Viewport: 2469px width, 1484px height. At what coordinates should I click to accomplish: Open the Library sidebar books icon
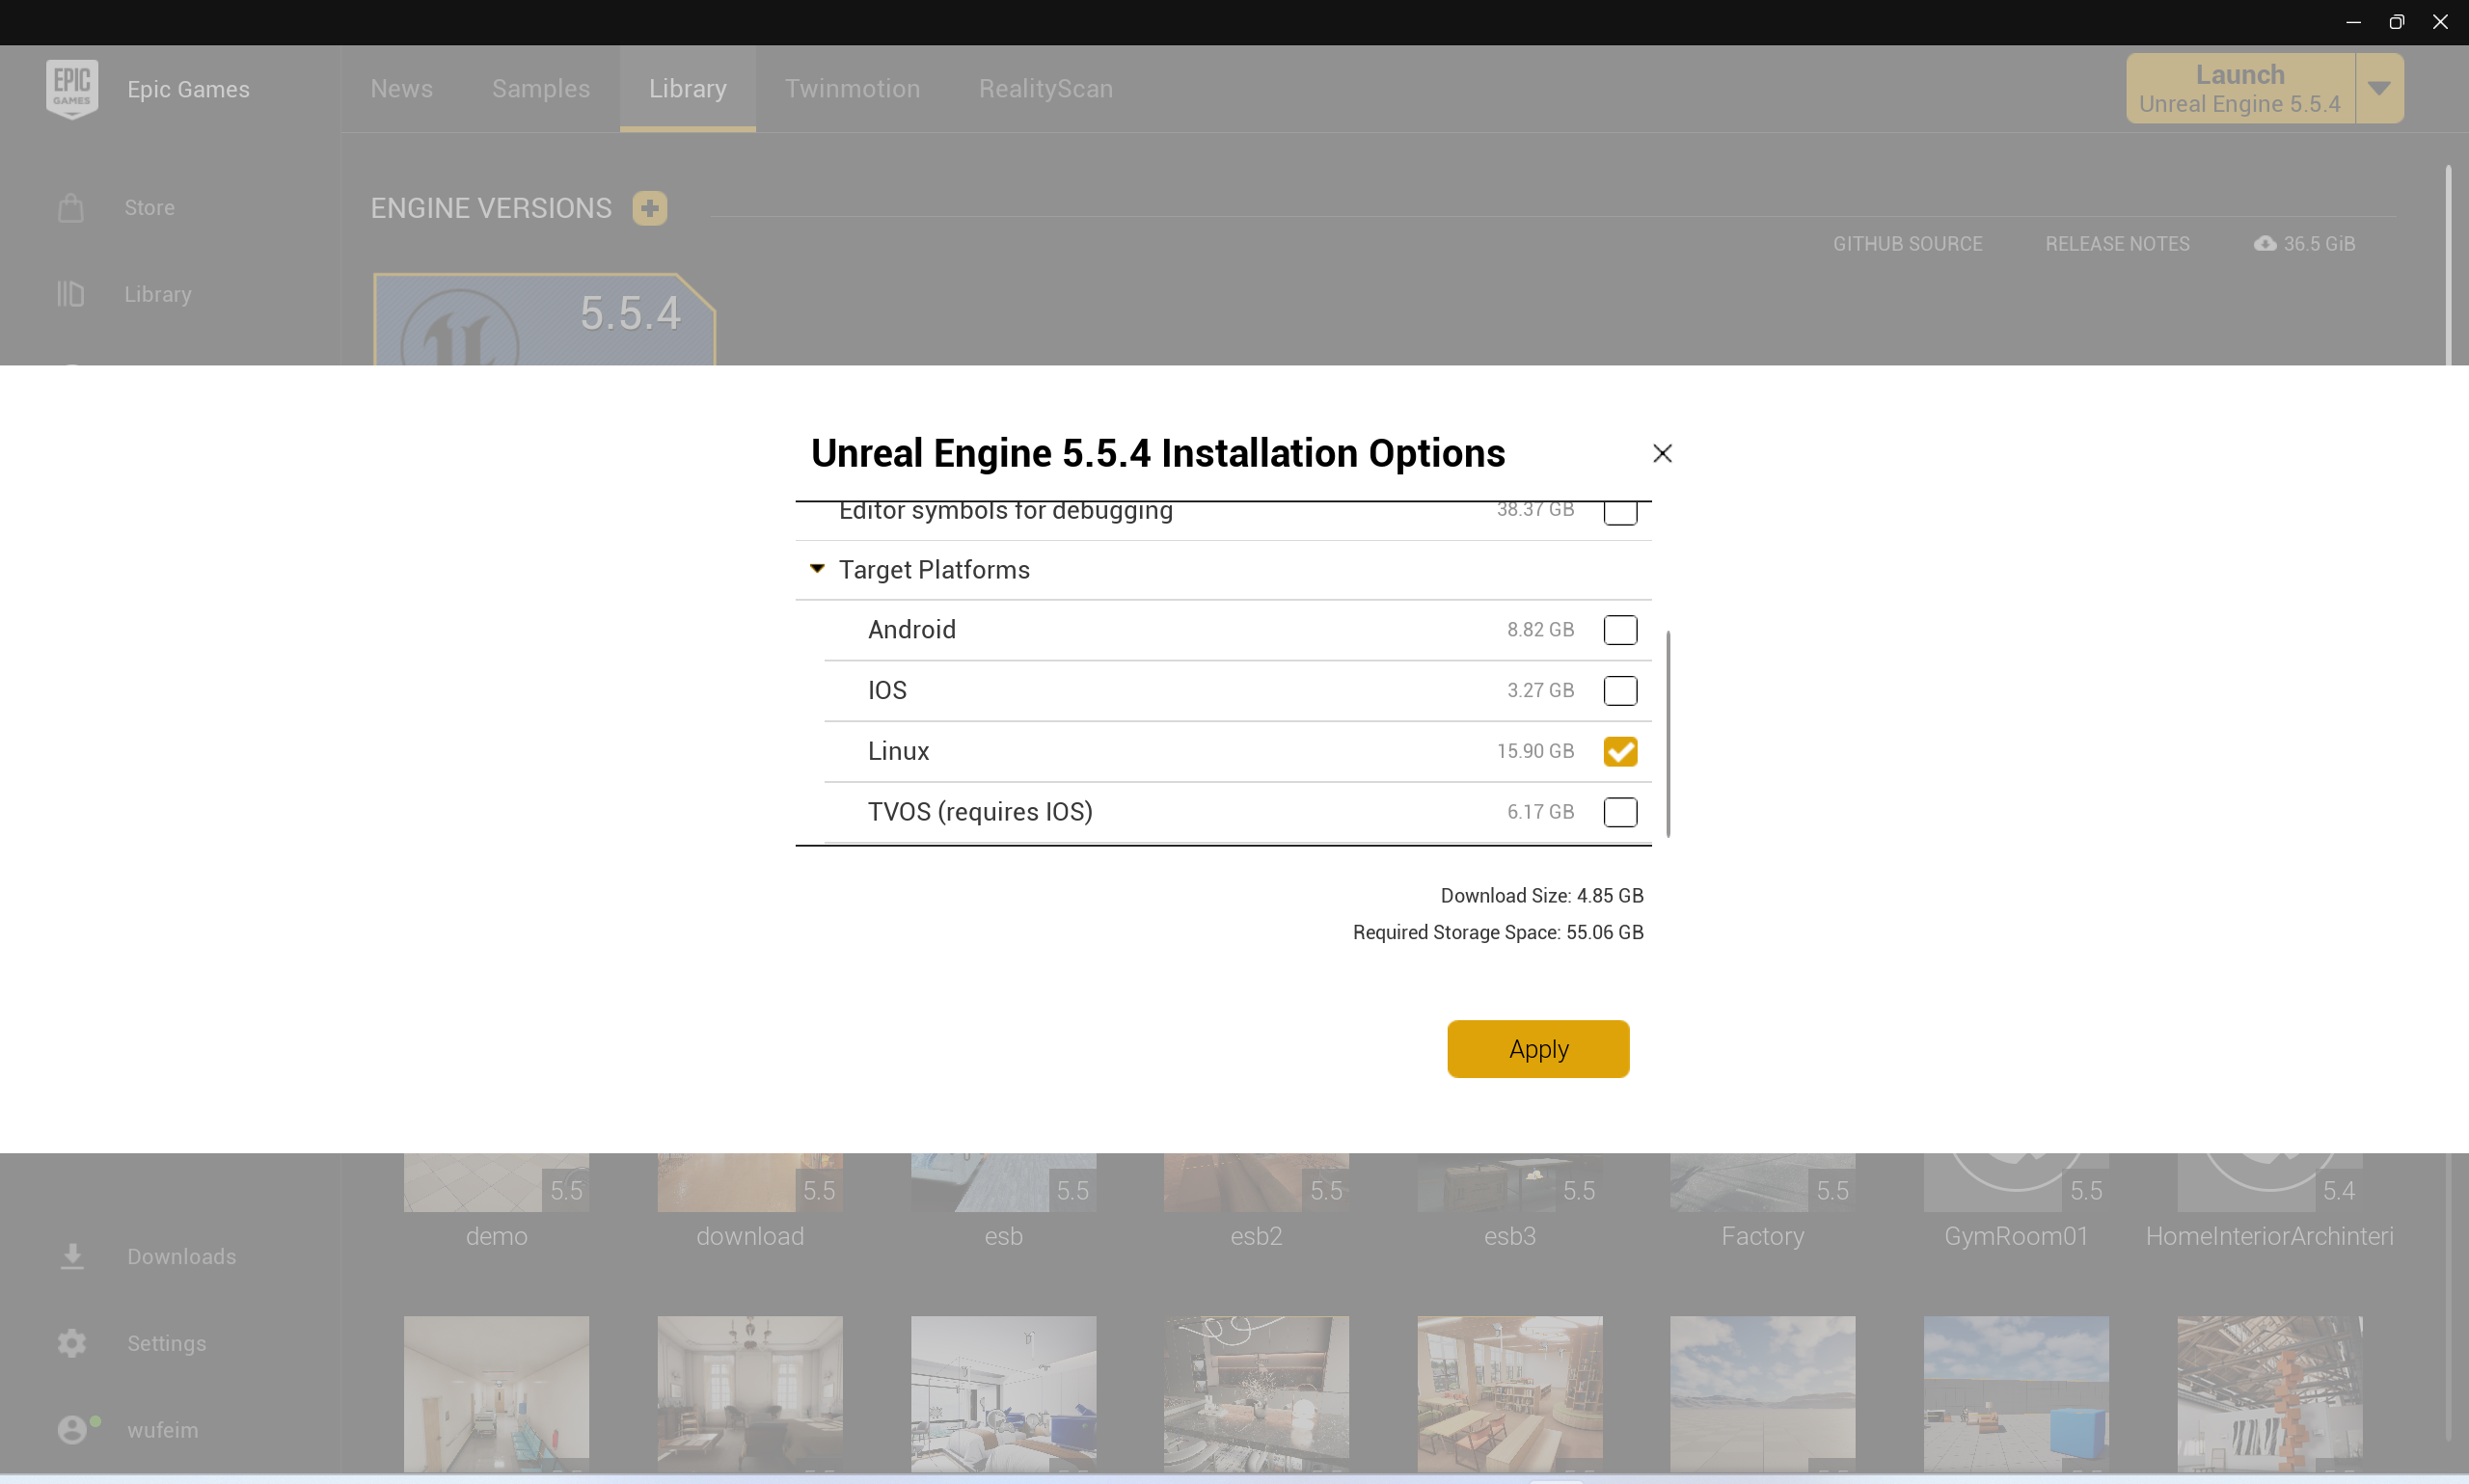70,294
